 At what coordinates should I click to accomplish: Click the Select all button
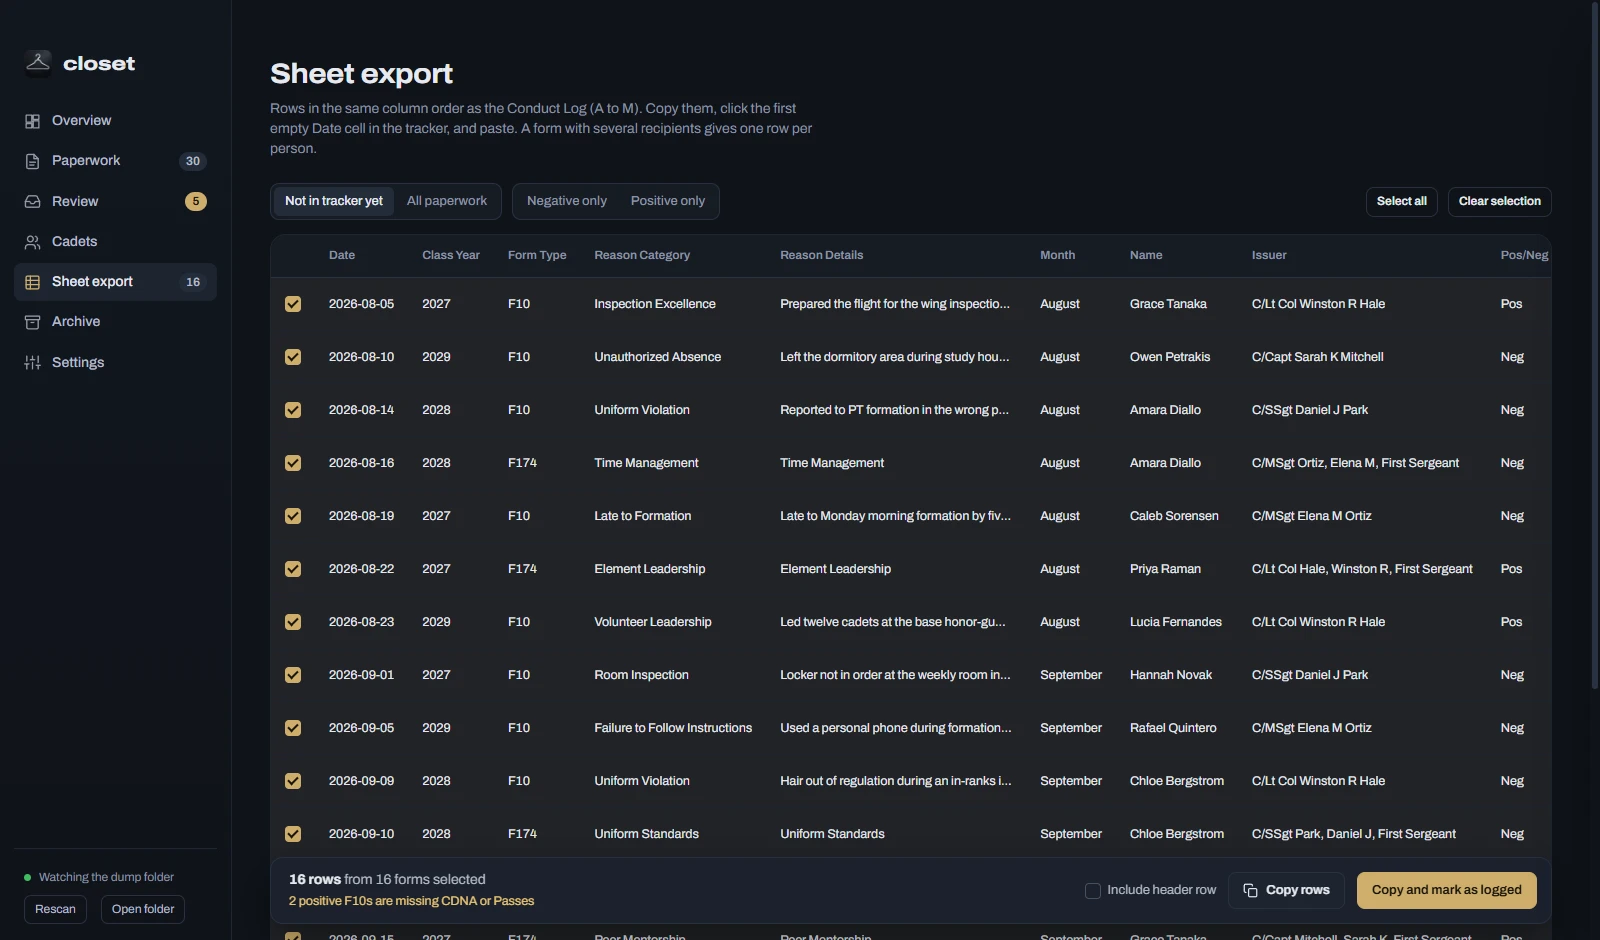(x=1402, y=201)
